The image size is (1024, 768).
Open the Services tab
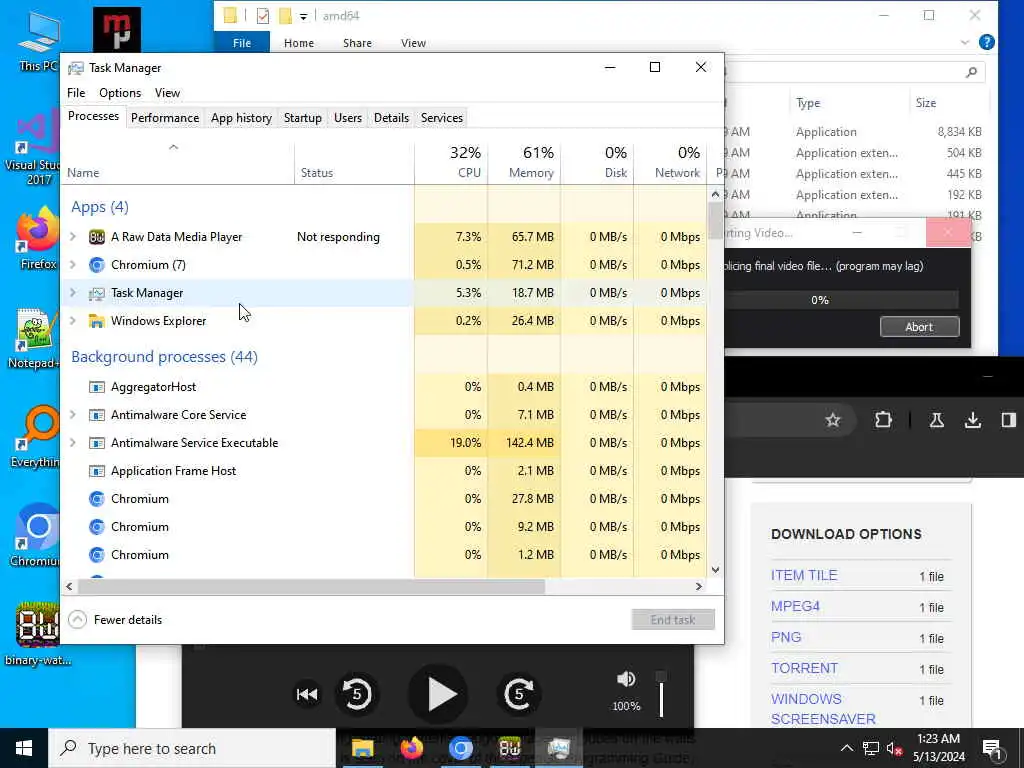tap(441, 118)
